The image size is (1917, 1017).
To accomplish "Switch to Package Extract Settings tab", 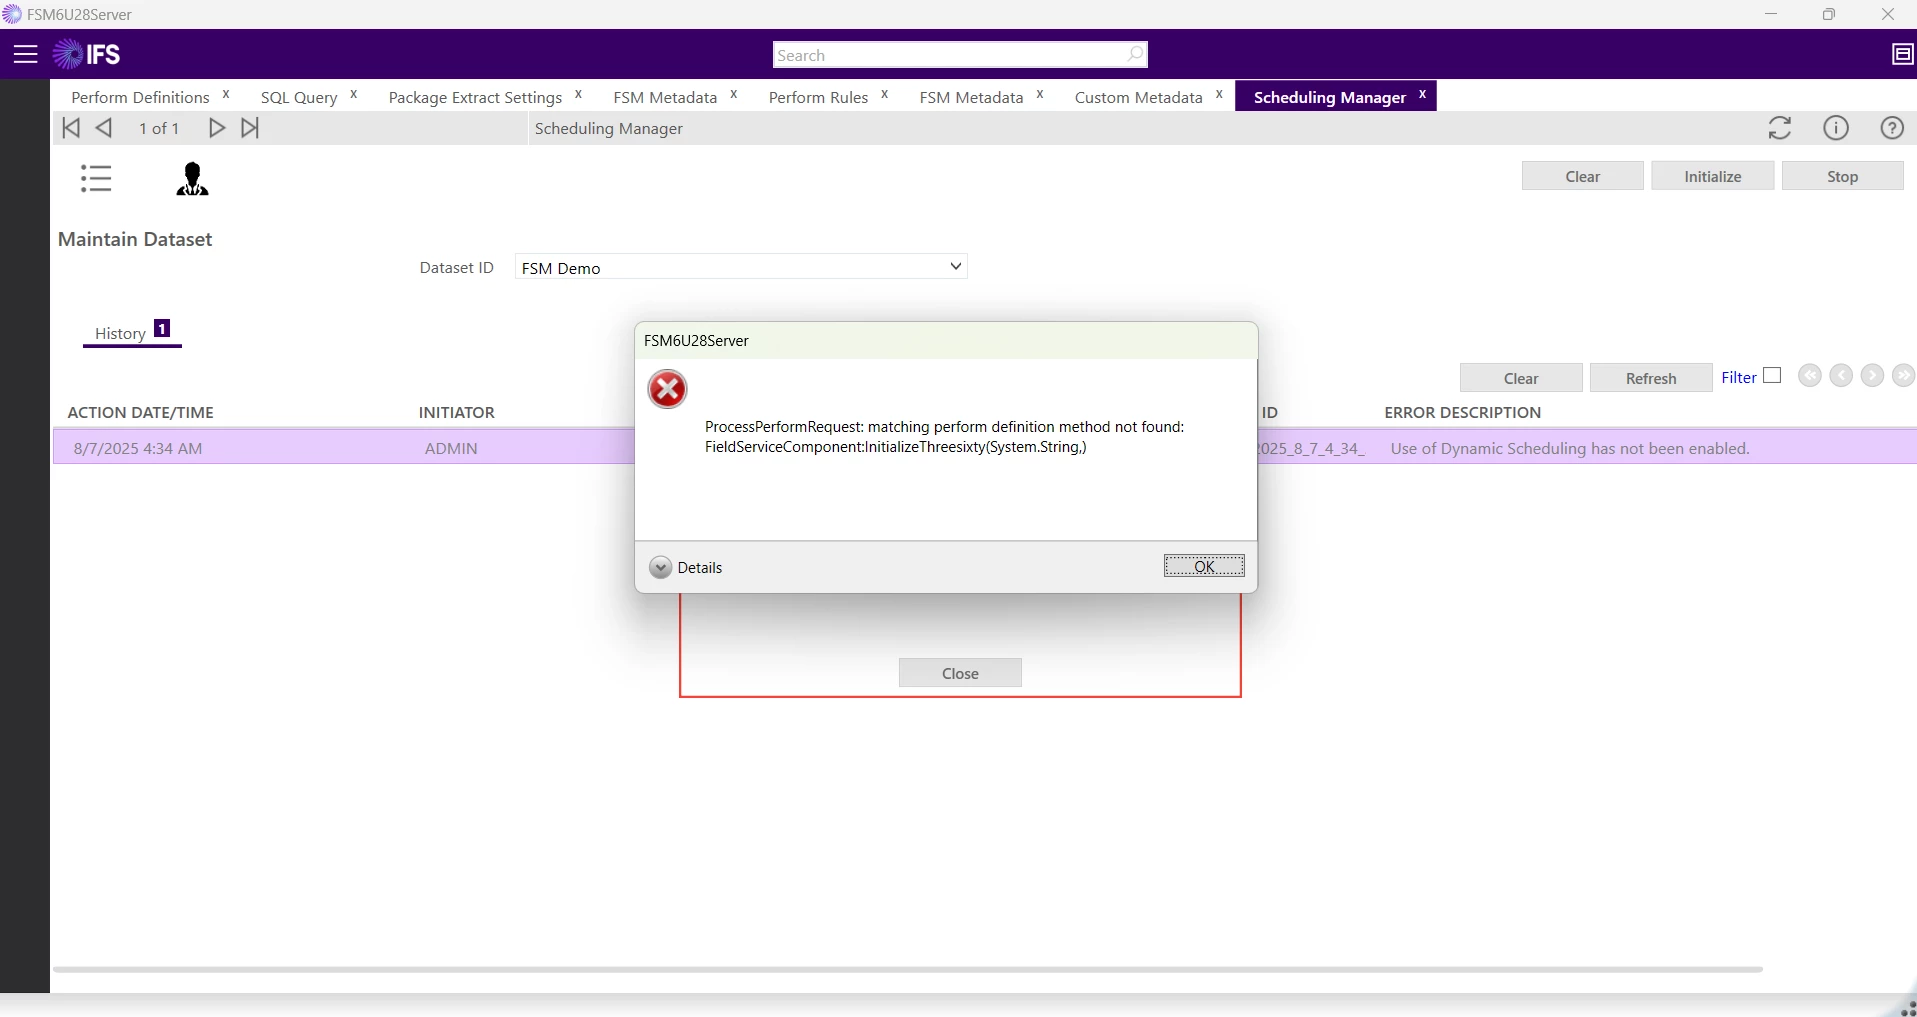I will [x=475, y=97].
